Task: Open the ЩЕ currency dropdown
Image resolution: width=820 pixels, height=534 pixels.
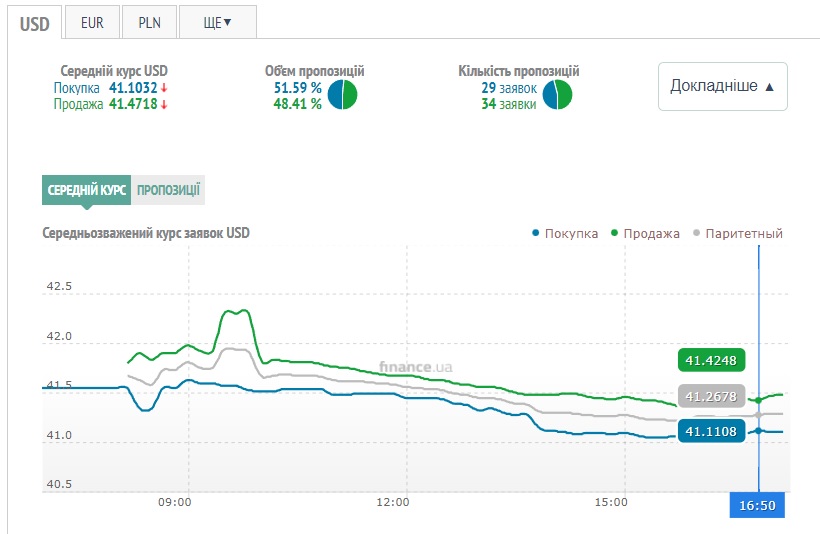Action: (x=217, y=22)
